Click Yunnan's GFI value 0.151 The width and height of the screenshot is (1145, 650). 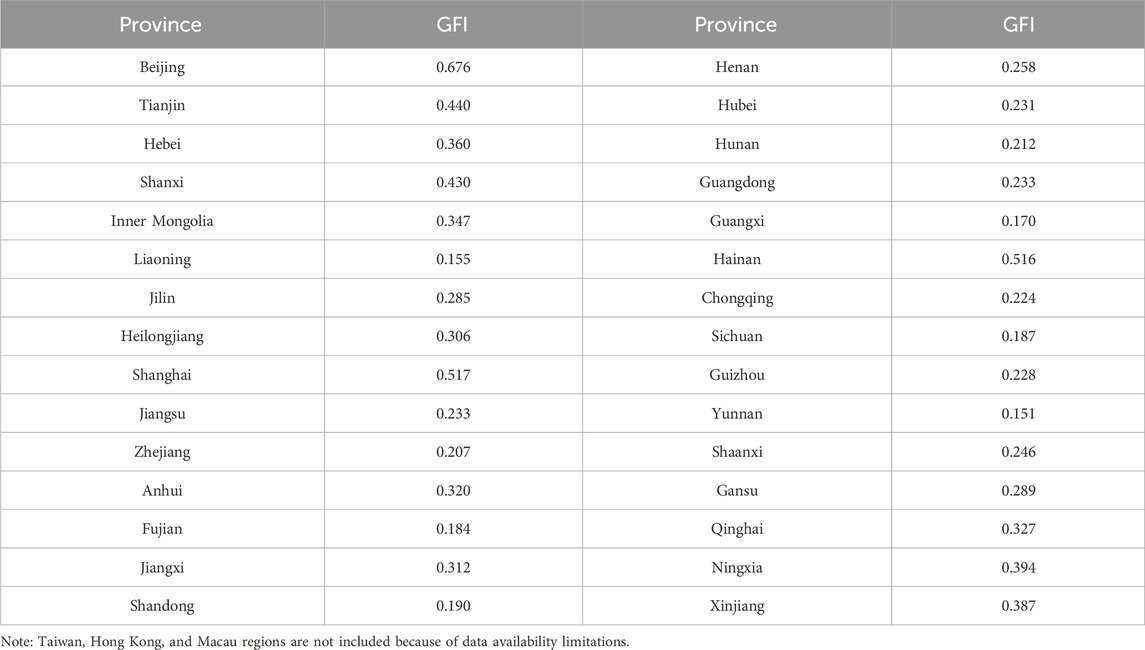(1017, 414)
